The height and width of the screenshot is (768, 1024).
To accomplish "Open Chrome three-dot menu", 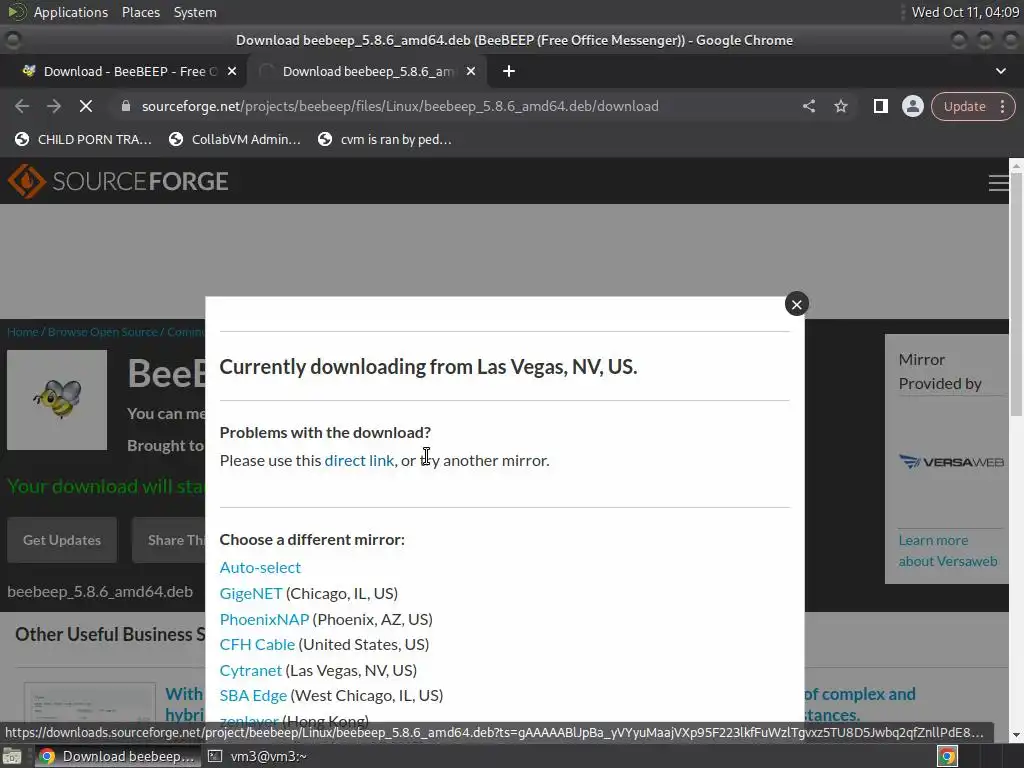I will (x=1002, y=106).
